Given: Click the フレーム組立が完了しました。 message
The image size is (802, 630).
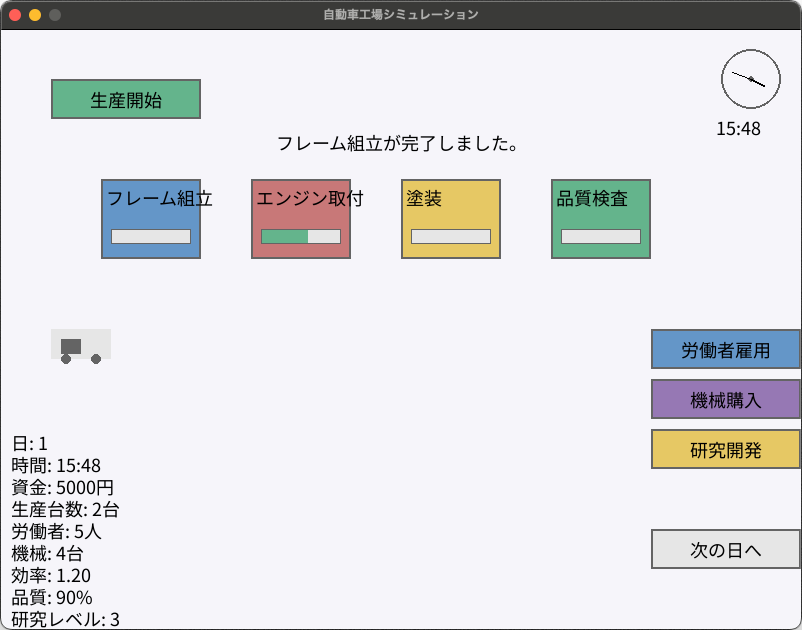Looking at the screenshot, I should point(397,144).
